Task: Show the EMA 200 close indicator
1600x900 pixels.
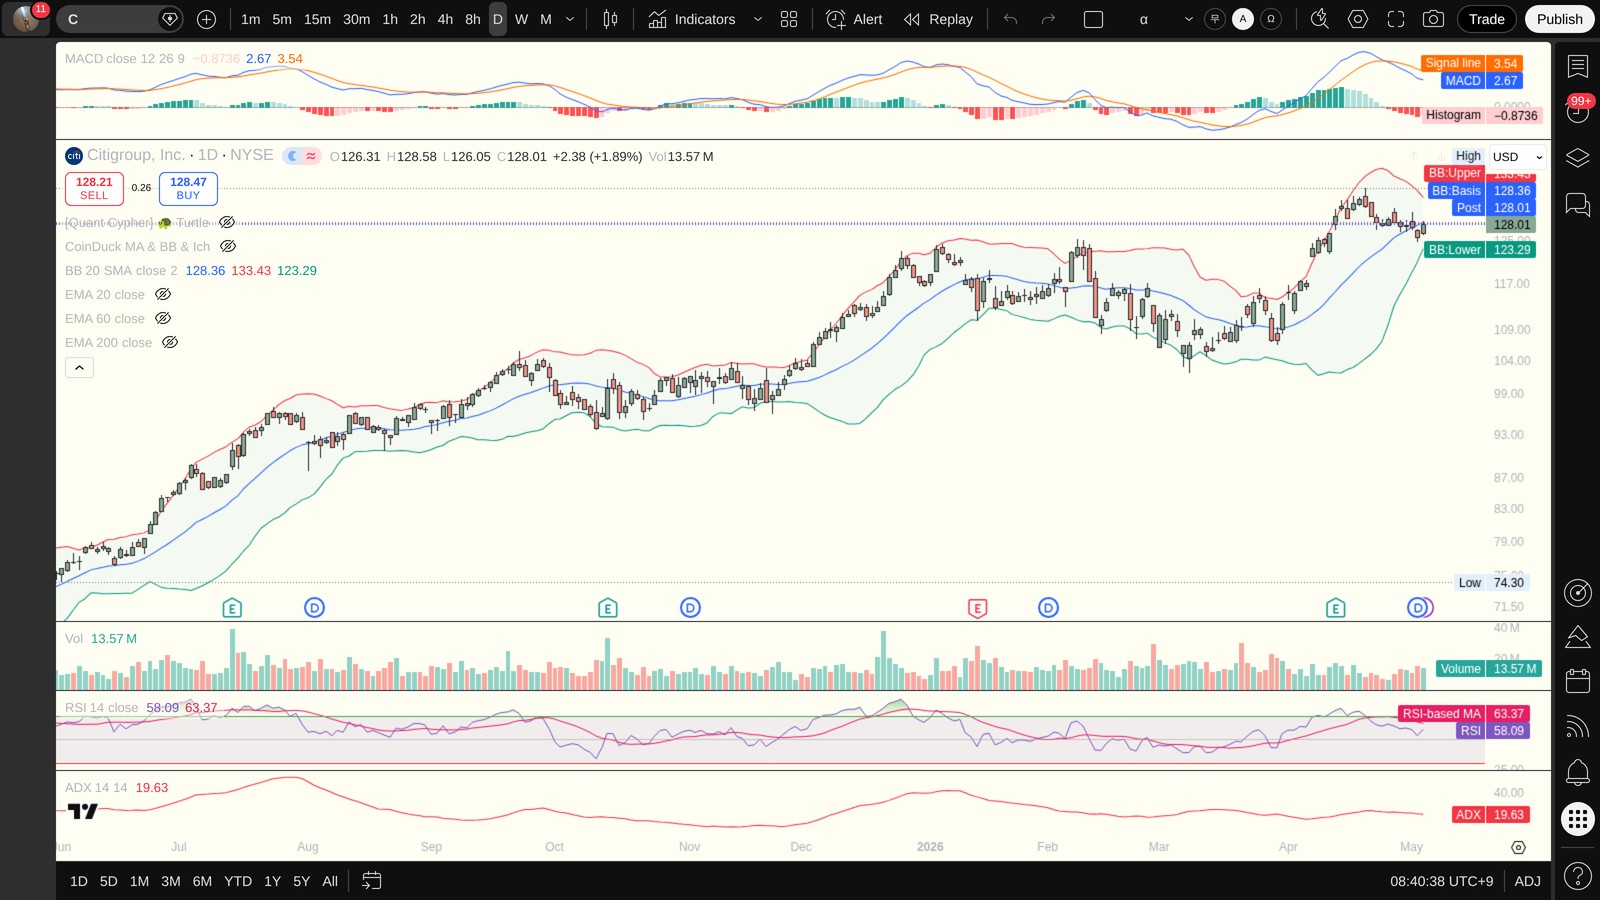Action: [x=170, y=342]
